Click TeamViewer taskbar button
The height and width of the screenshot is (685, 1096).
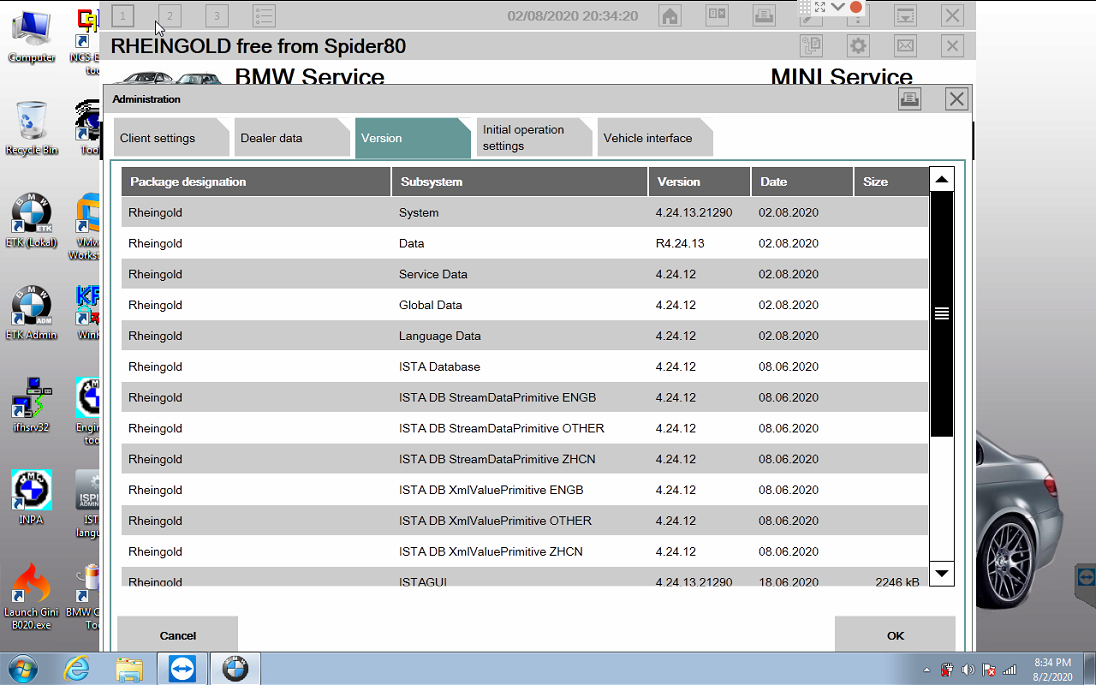(x=182, y=669)
